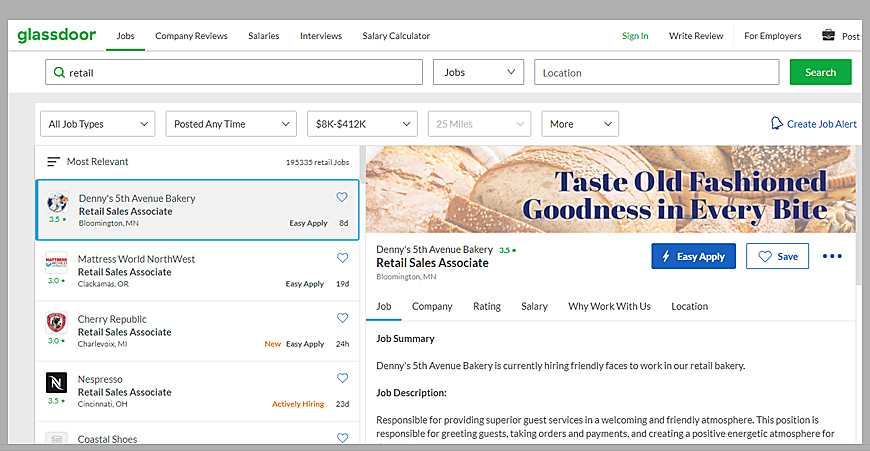Toggle save heart on Nespresso listing
Viewport: 870px width, 451px height.
click(342, 378)
